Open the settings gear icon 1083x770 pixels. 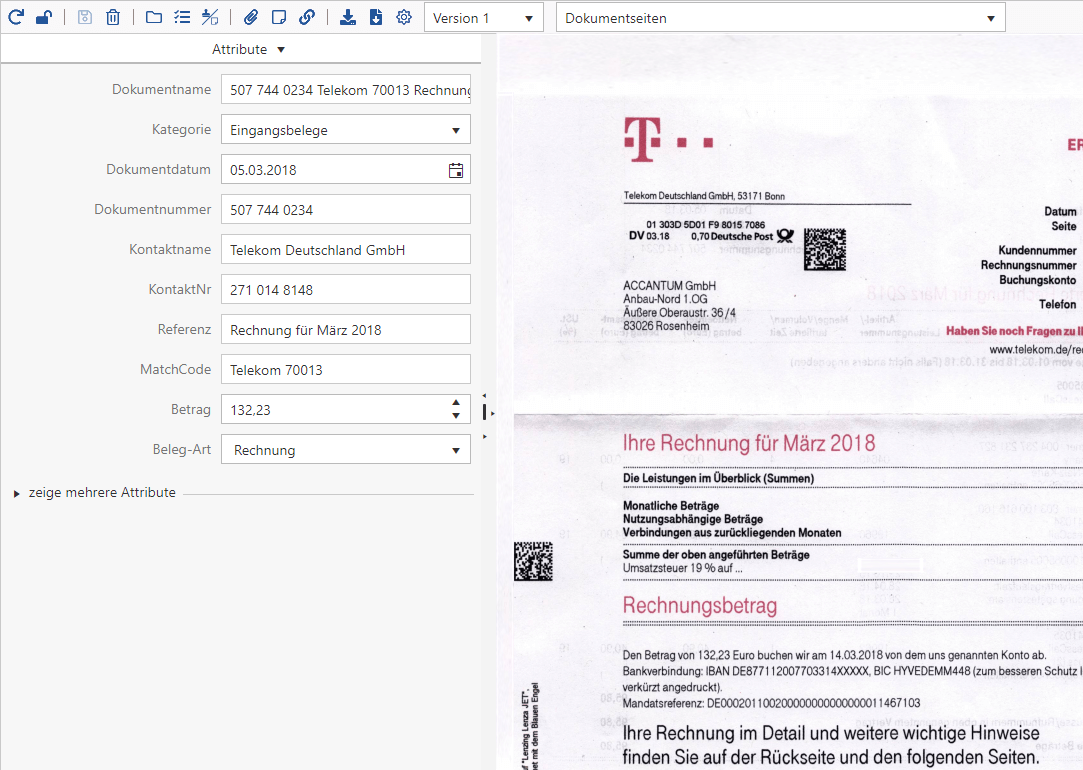(x=404, y=17)
